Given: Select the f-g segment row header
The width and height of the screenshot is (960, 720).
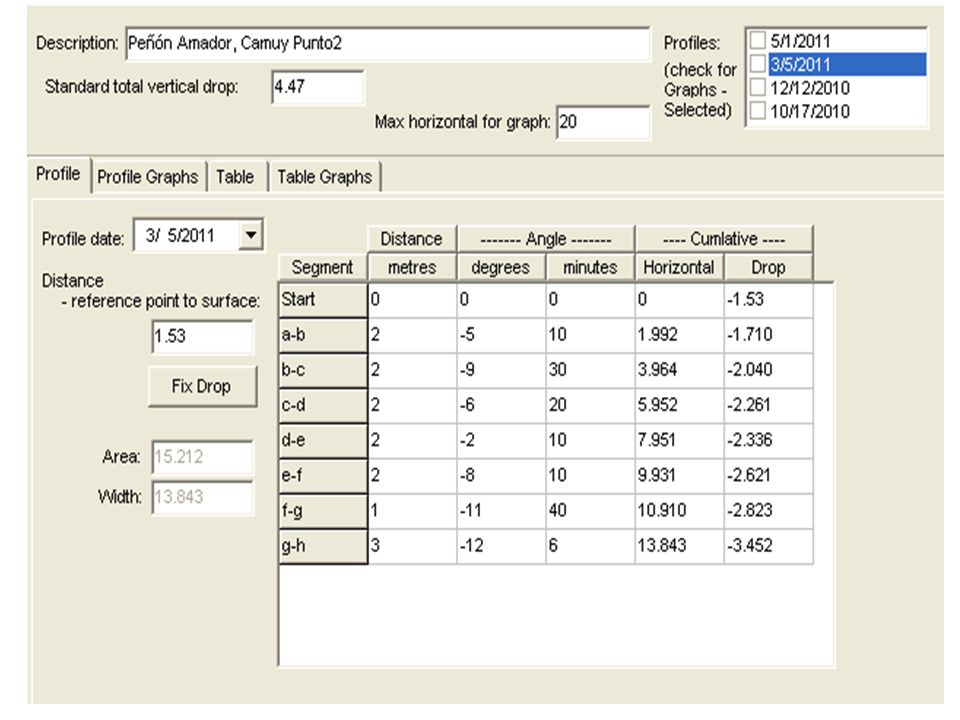Looking at the screenshot, I should (x=323, y=511).
